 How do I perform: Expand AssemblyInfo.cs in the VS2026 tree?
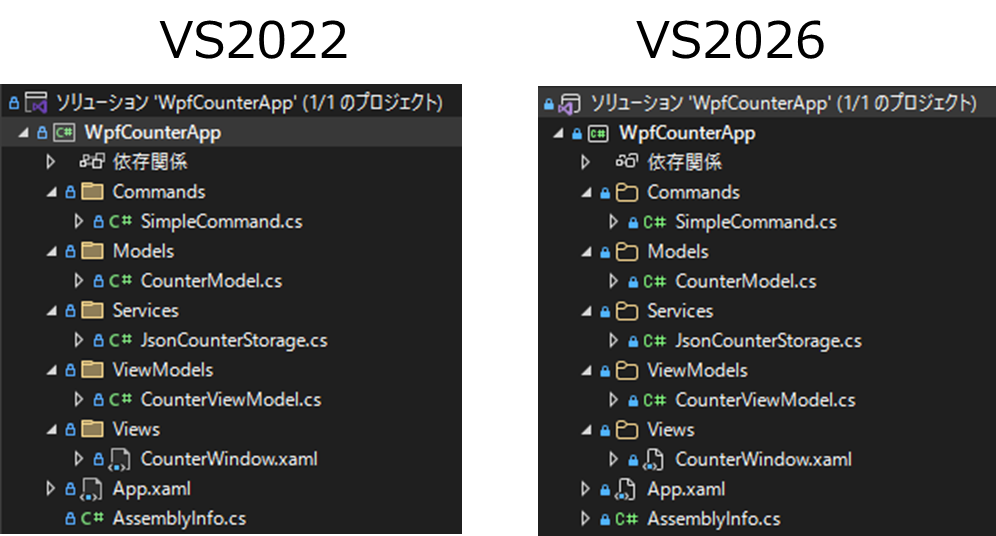pyautogui.click(x=585, y=519)
